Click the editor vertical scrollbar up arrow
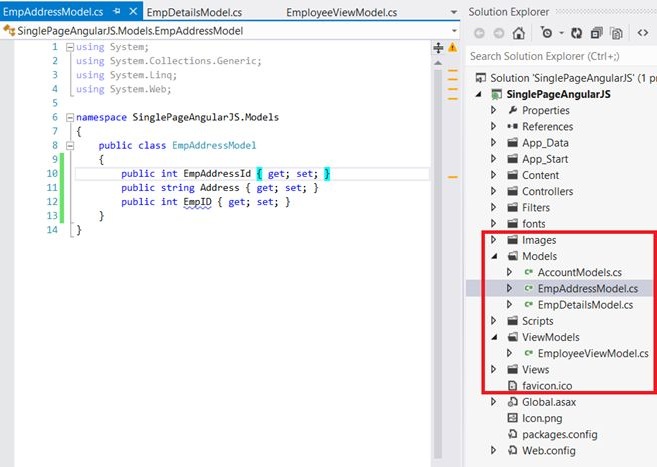 click(438, 63)
